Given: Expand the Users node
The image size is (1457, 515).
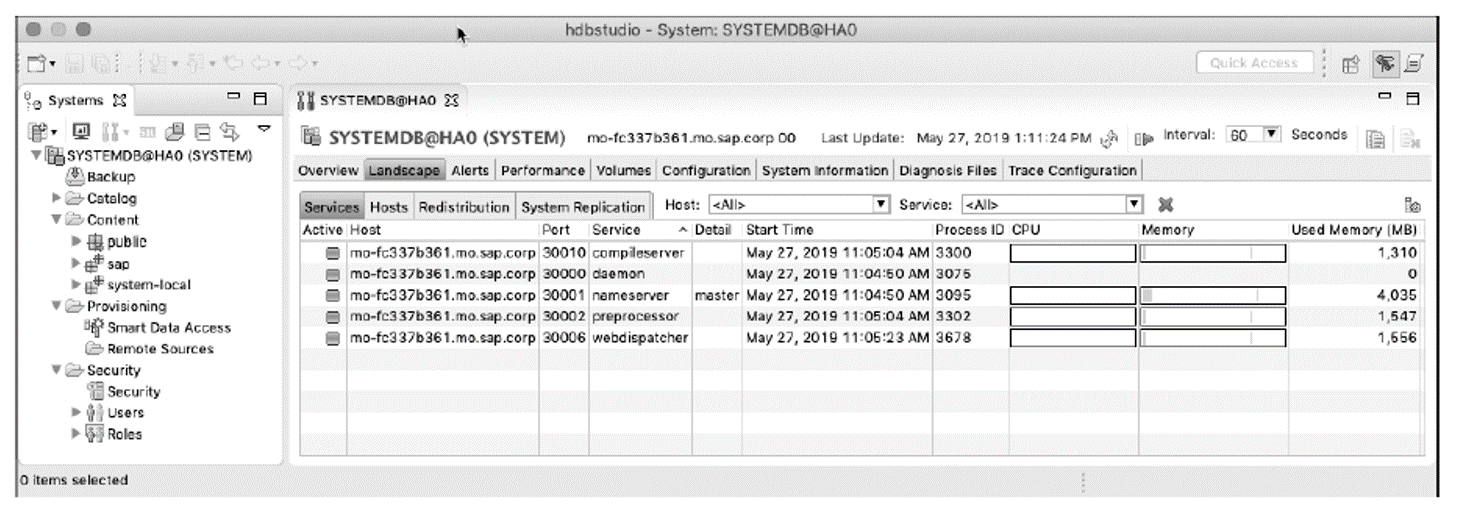Looking at the screenshot, I should pyautogui.click(x=76, y=413).
